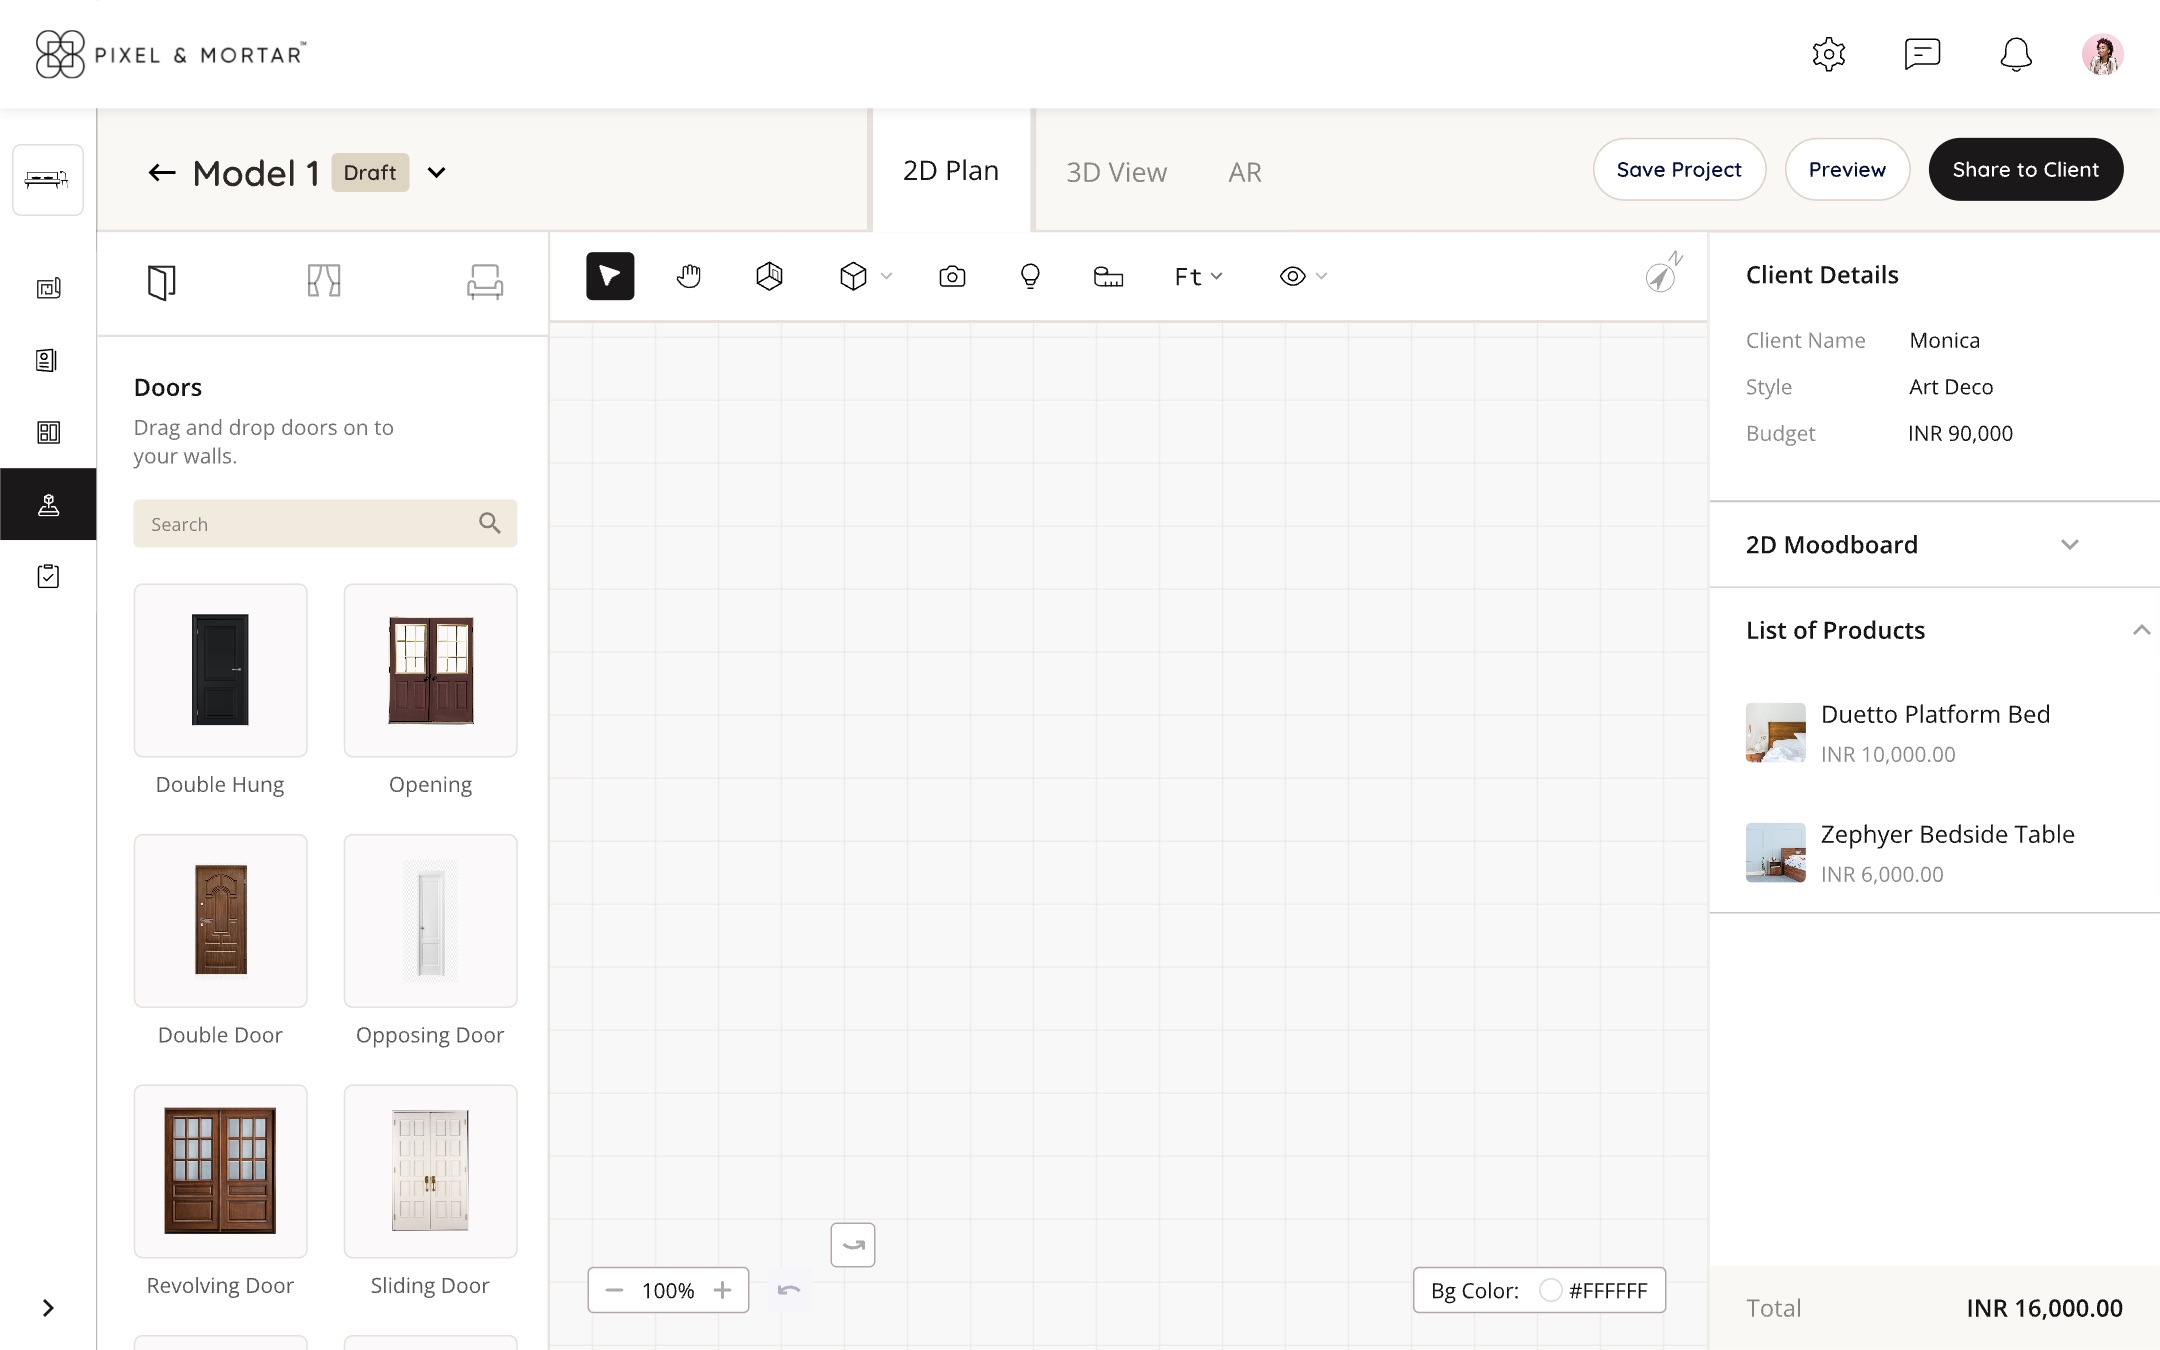Open the Model 1 dropdown chevron
This screenshot has width=2160, height=1350.
click(x=436, y=172)
